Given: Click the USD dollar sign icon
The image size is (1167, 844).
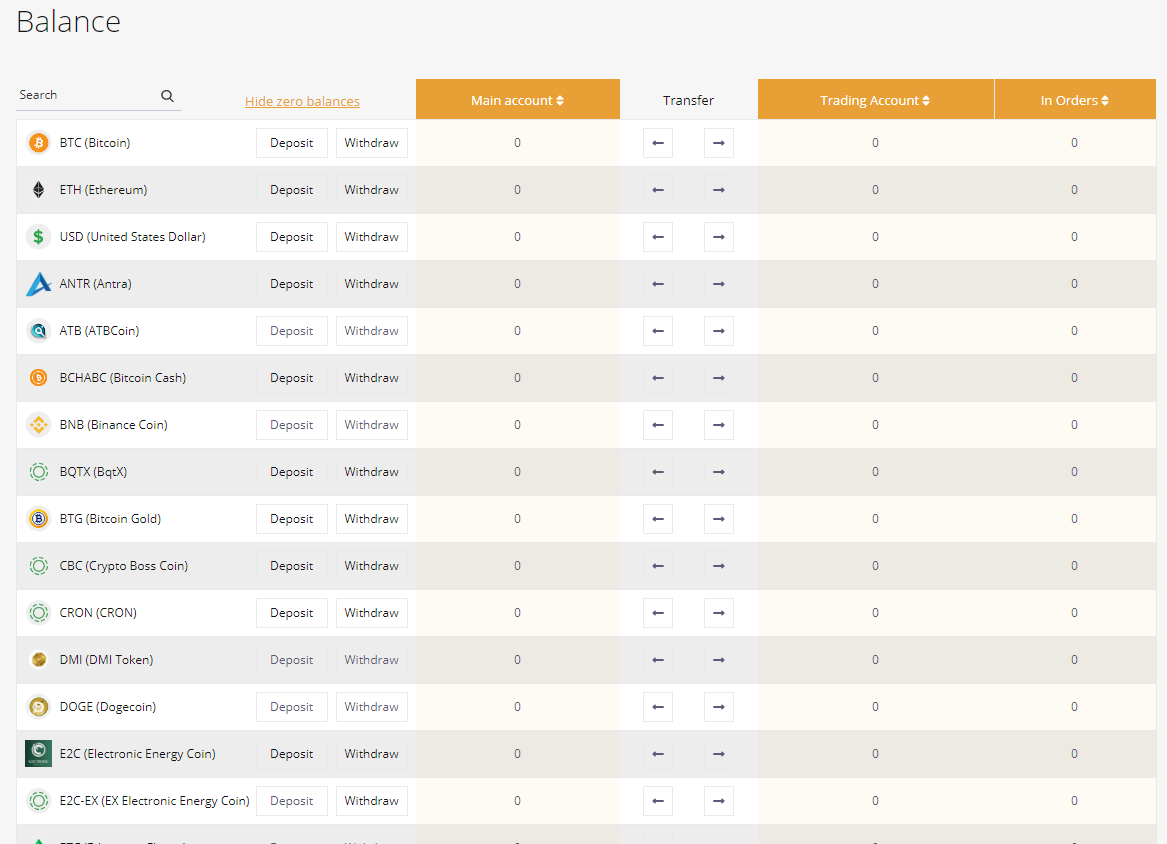Looking at the screenshot, I should 38,237.
